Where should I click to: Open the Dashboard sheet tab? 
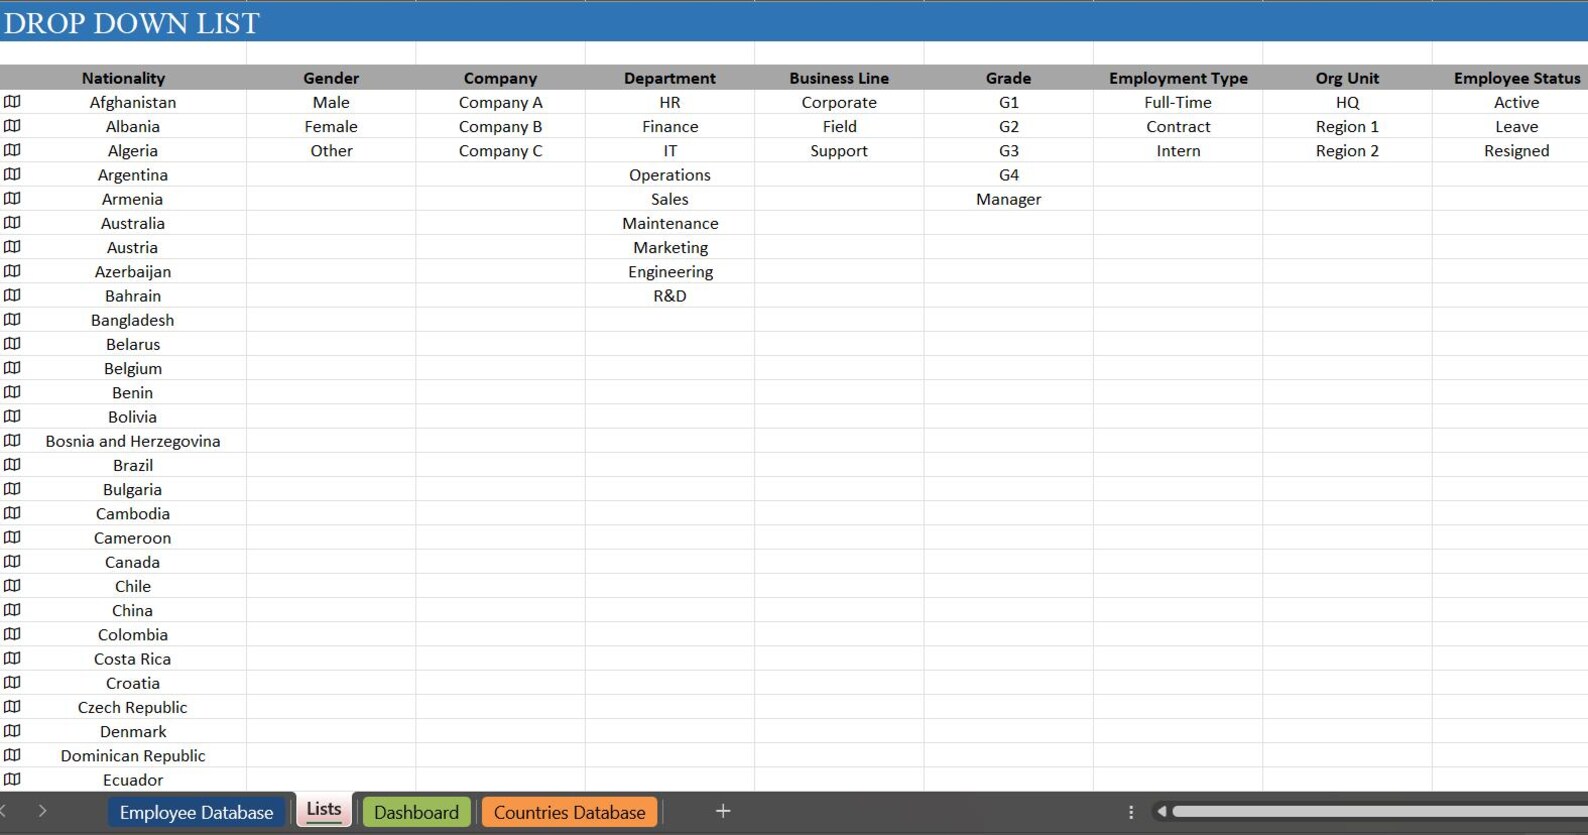point(416,812)
